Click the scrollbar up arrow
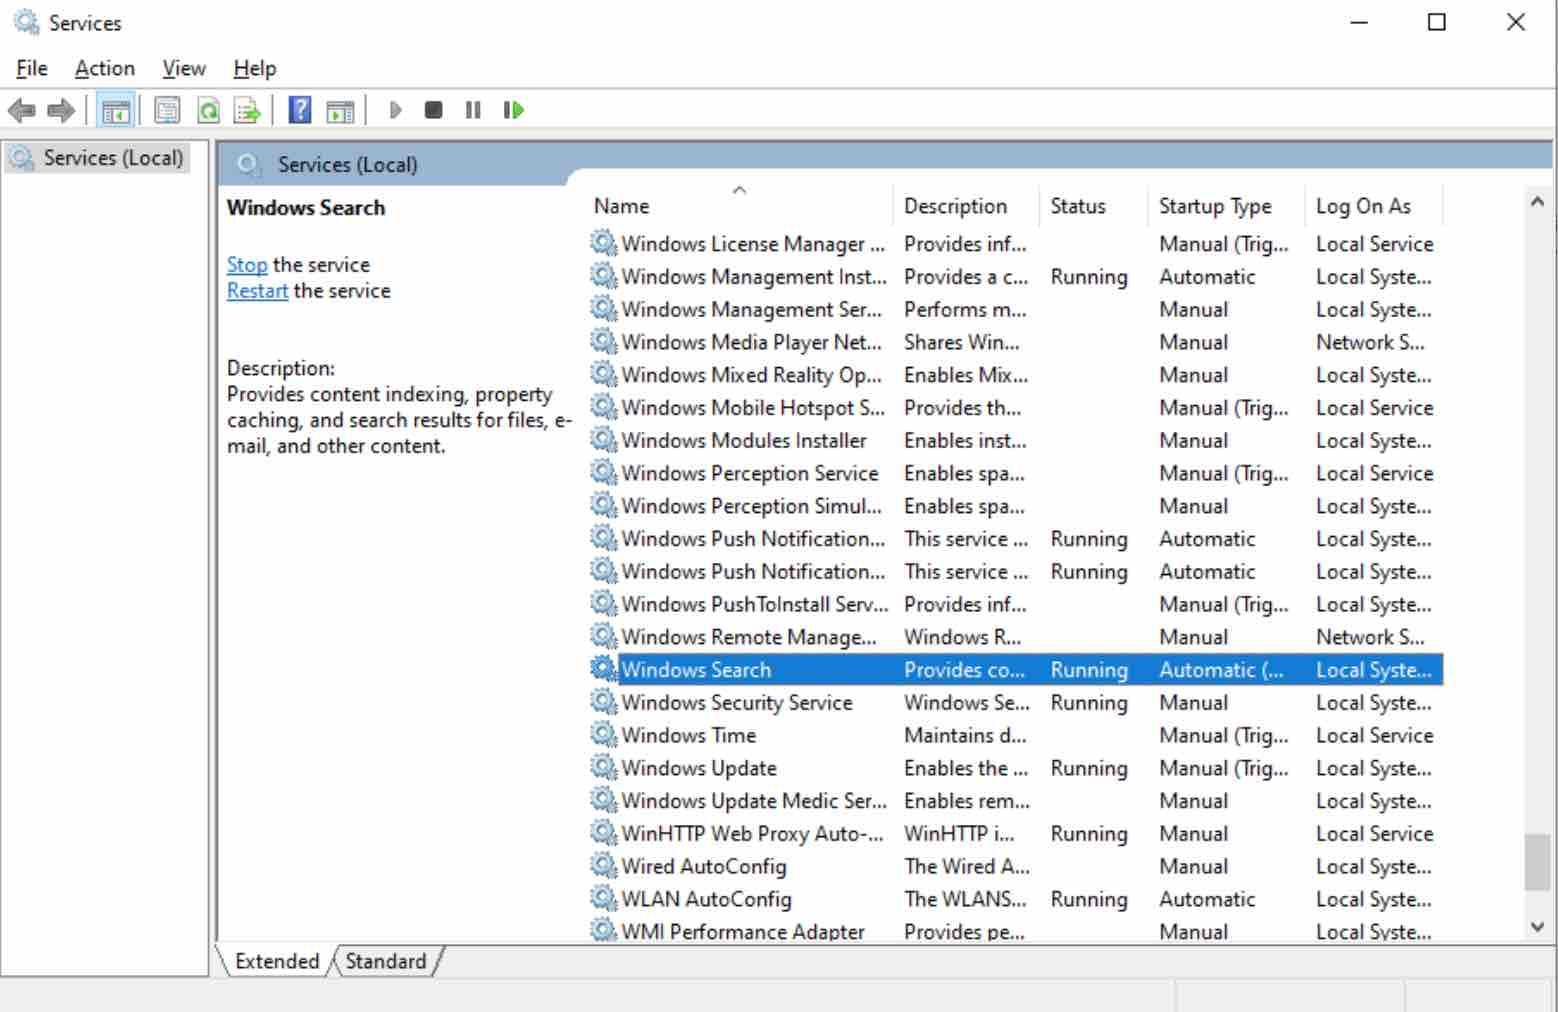 pos(1538,202)
